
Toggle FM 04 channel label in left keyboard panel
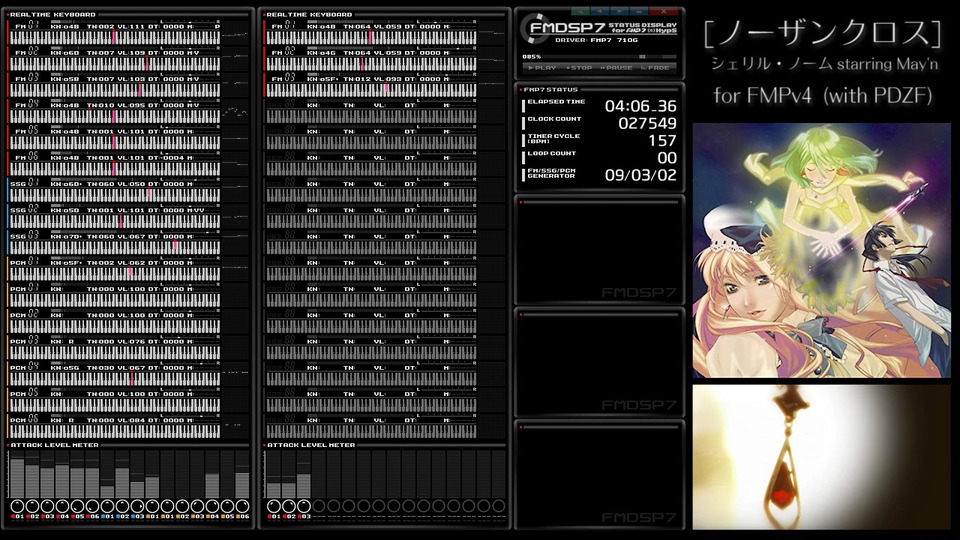26,105
